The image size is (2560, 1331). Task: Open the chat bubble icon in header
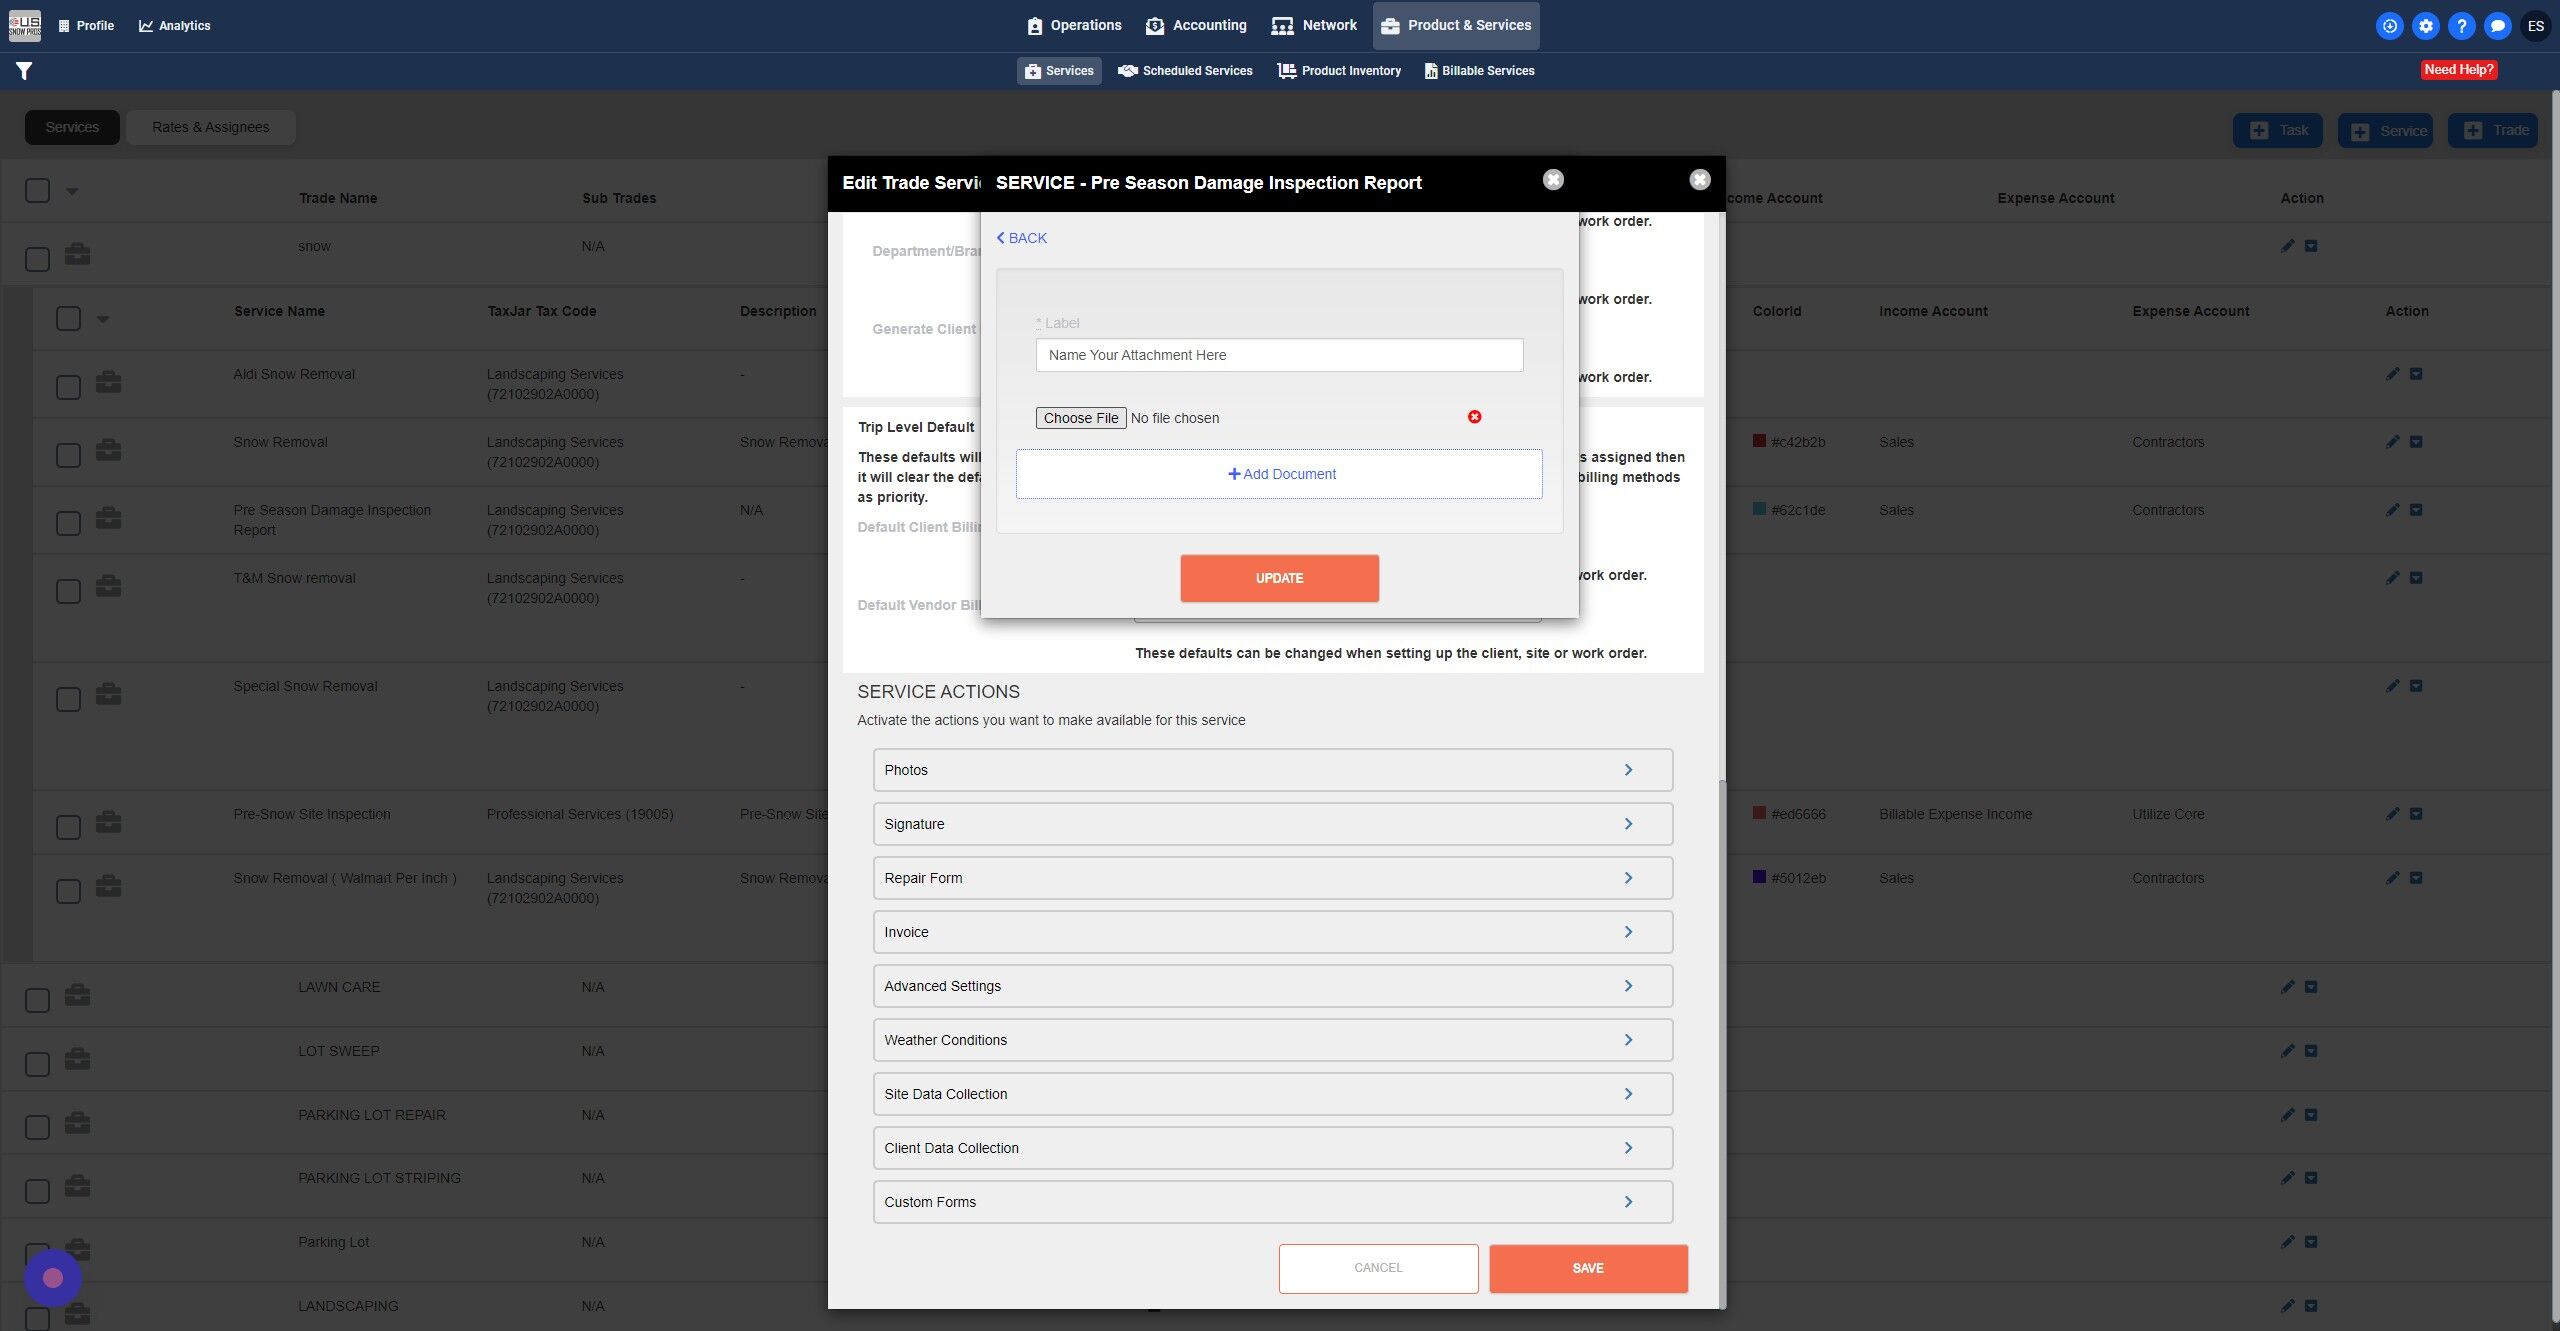click(2497, 26)
